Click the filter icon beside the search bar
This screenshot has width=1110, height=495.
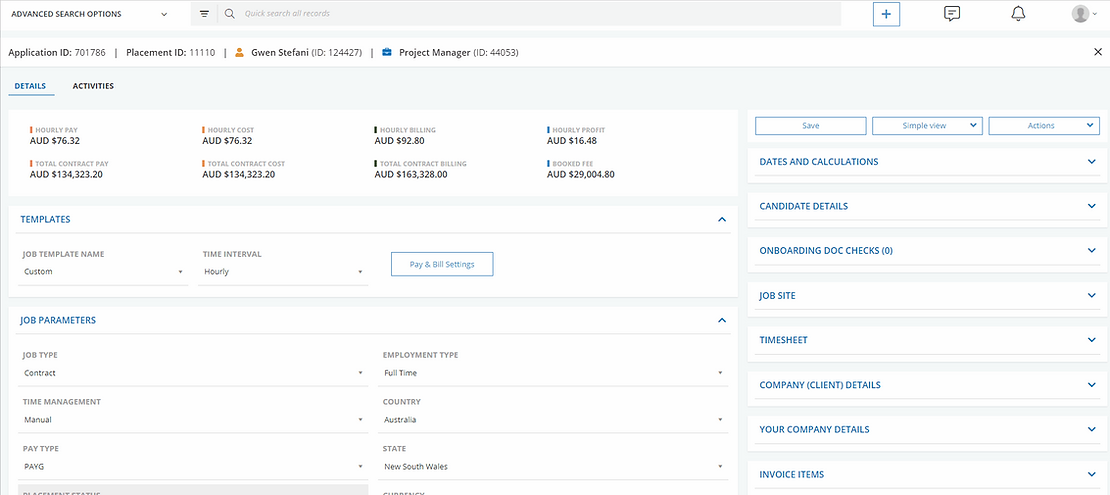pos(204,14)
